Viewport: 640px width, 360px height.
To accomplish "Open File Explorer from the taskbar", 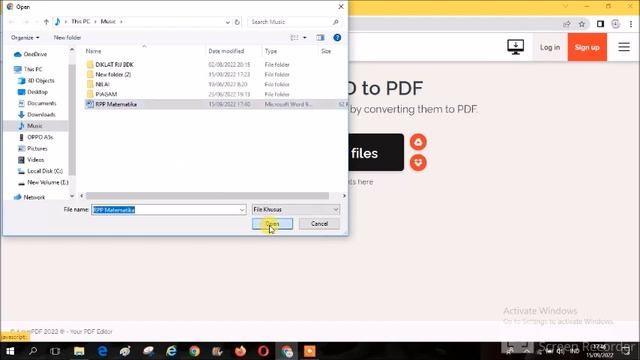I will (x=79, y=351).
